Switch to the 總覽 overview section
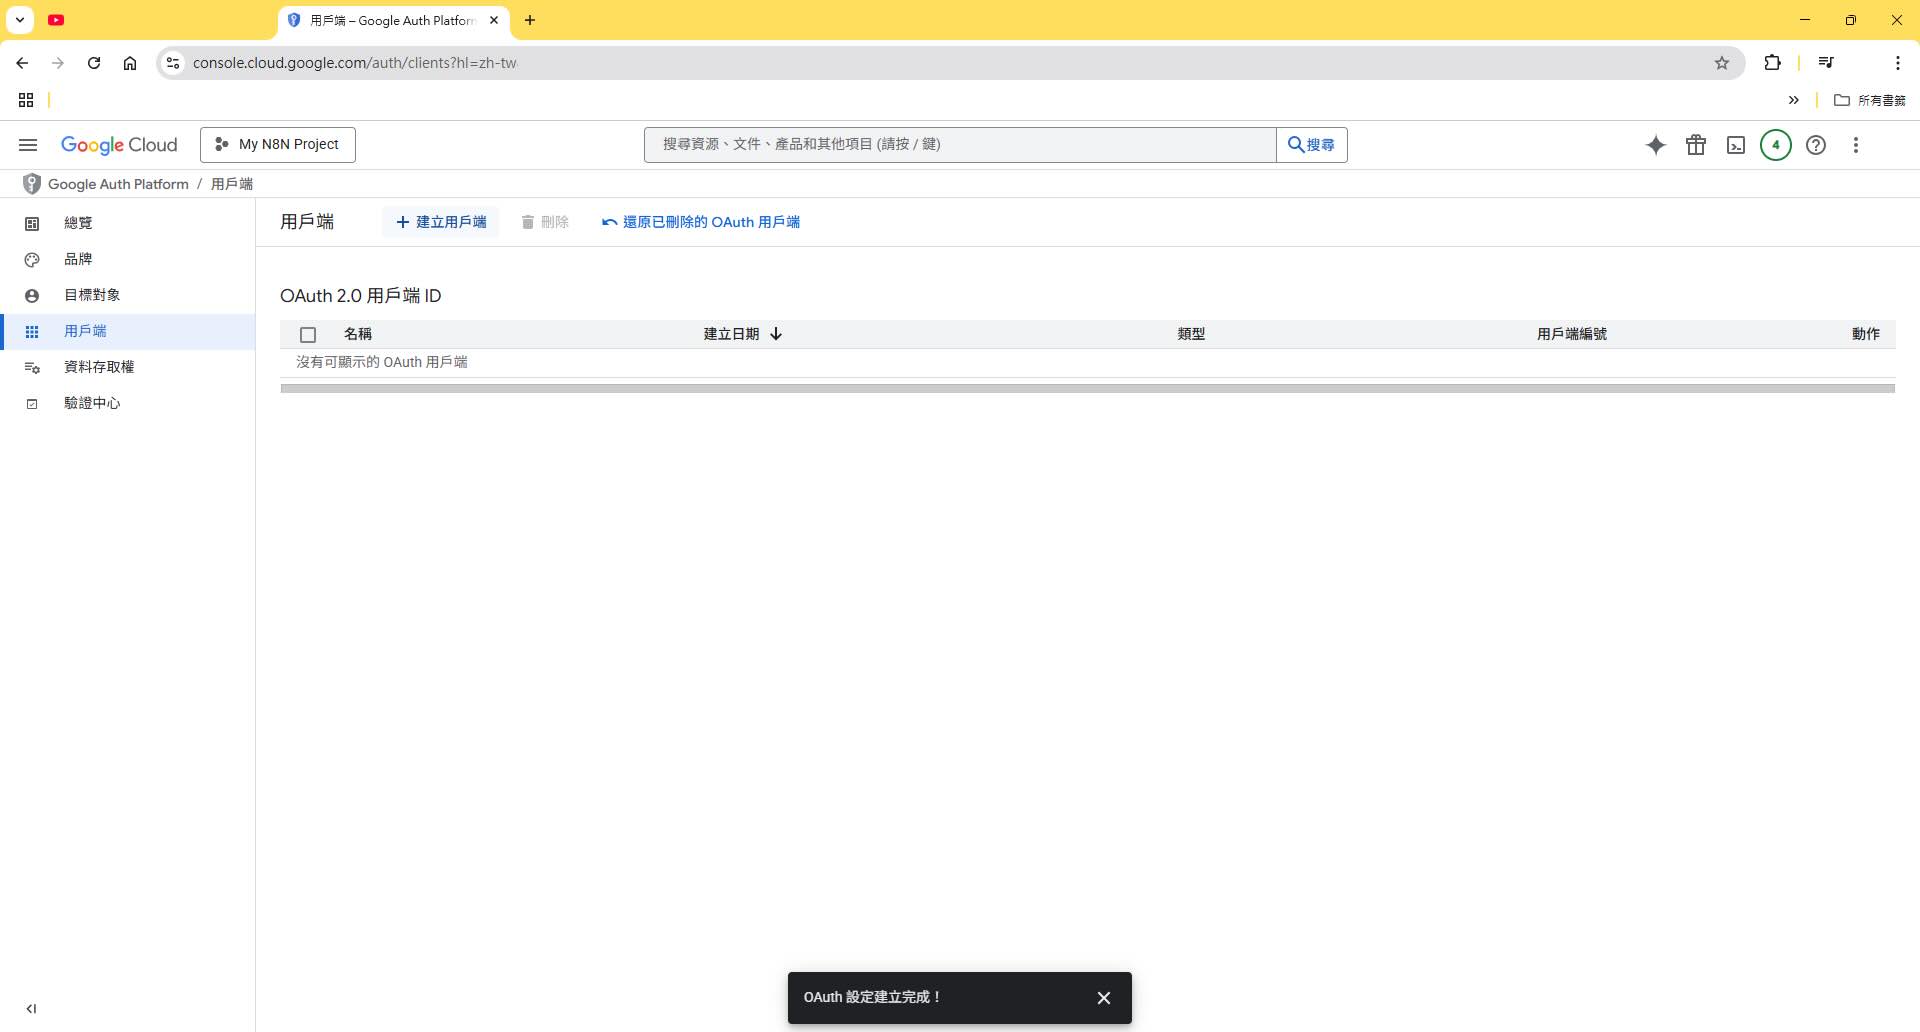The height and width of the screenshot is (1032, 1920). click(x=79, y=222)
